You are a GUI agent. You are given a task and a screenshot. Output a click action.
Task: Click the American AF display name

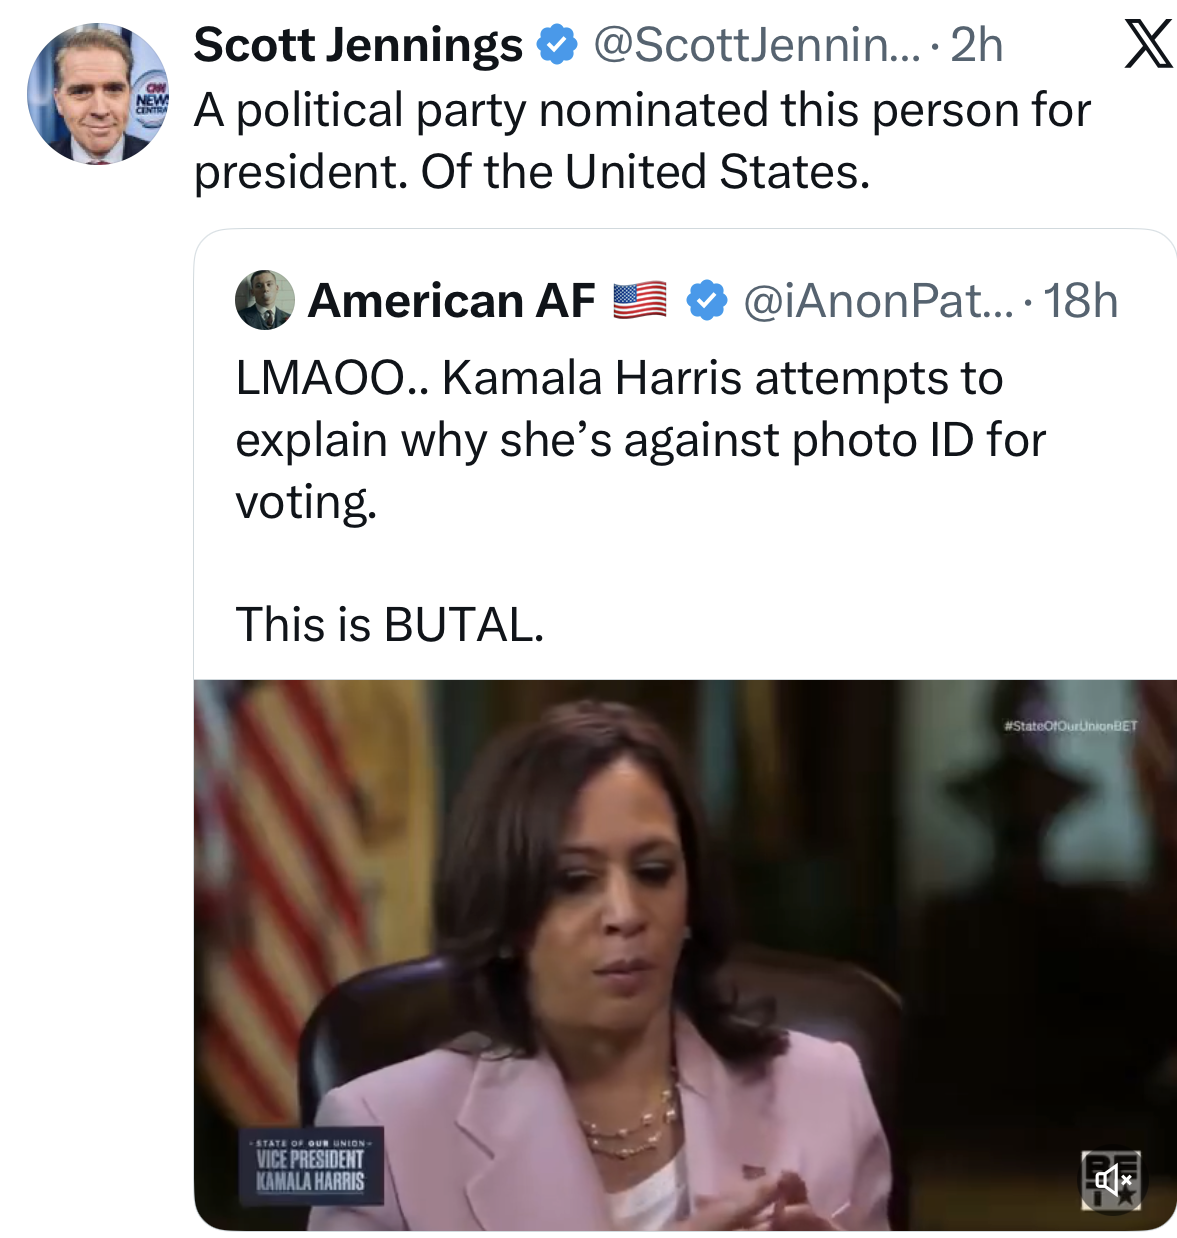pos(451,300)
